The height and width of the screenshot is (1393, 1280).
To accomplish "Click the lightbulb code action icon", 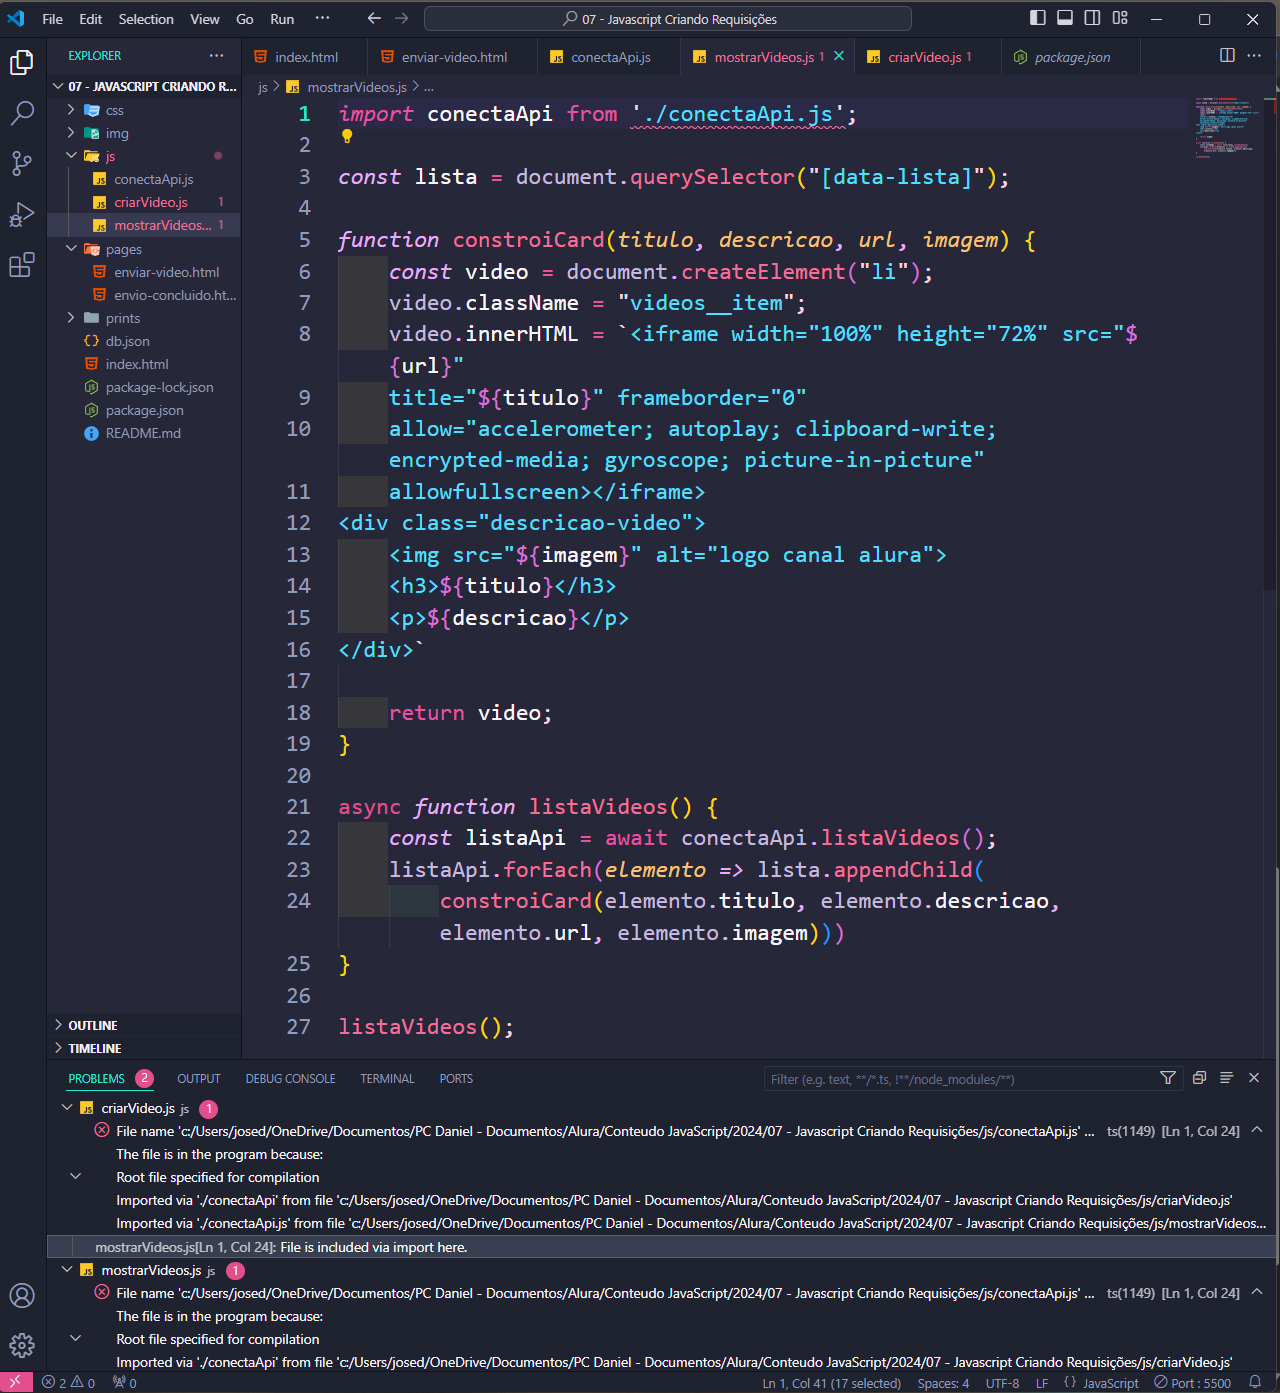I will click(347, 137).
